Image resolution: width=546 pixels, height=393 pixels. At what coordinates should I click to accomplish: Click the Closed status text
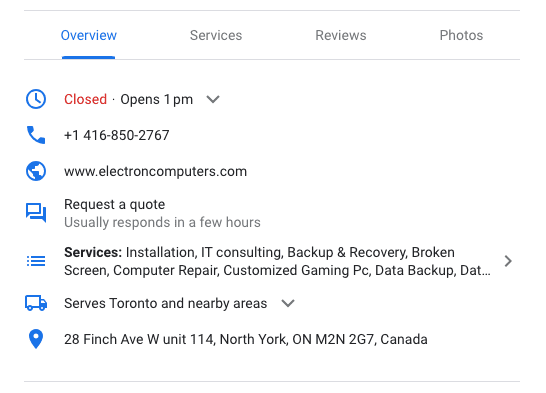[85, 100]
